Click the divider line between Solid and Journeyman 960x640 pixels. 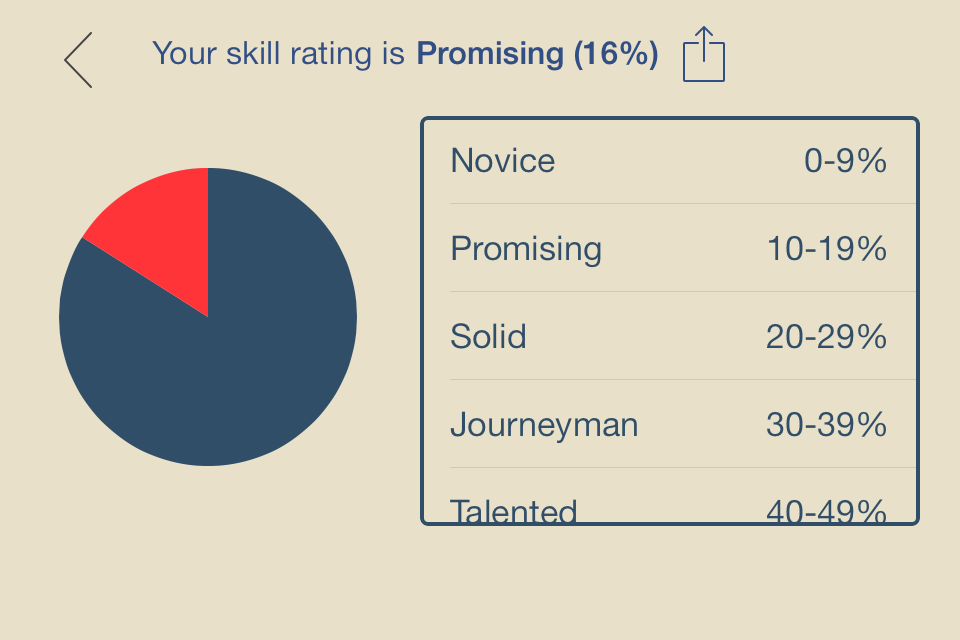click(683, 380)
